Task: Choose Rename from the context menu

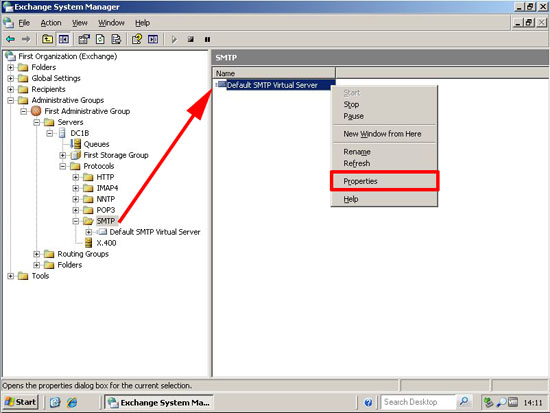Action: 384,152
